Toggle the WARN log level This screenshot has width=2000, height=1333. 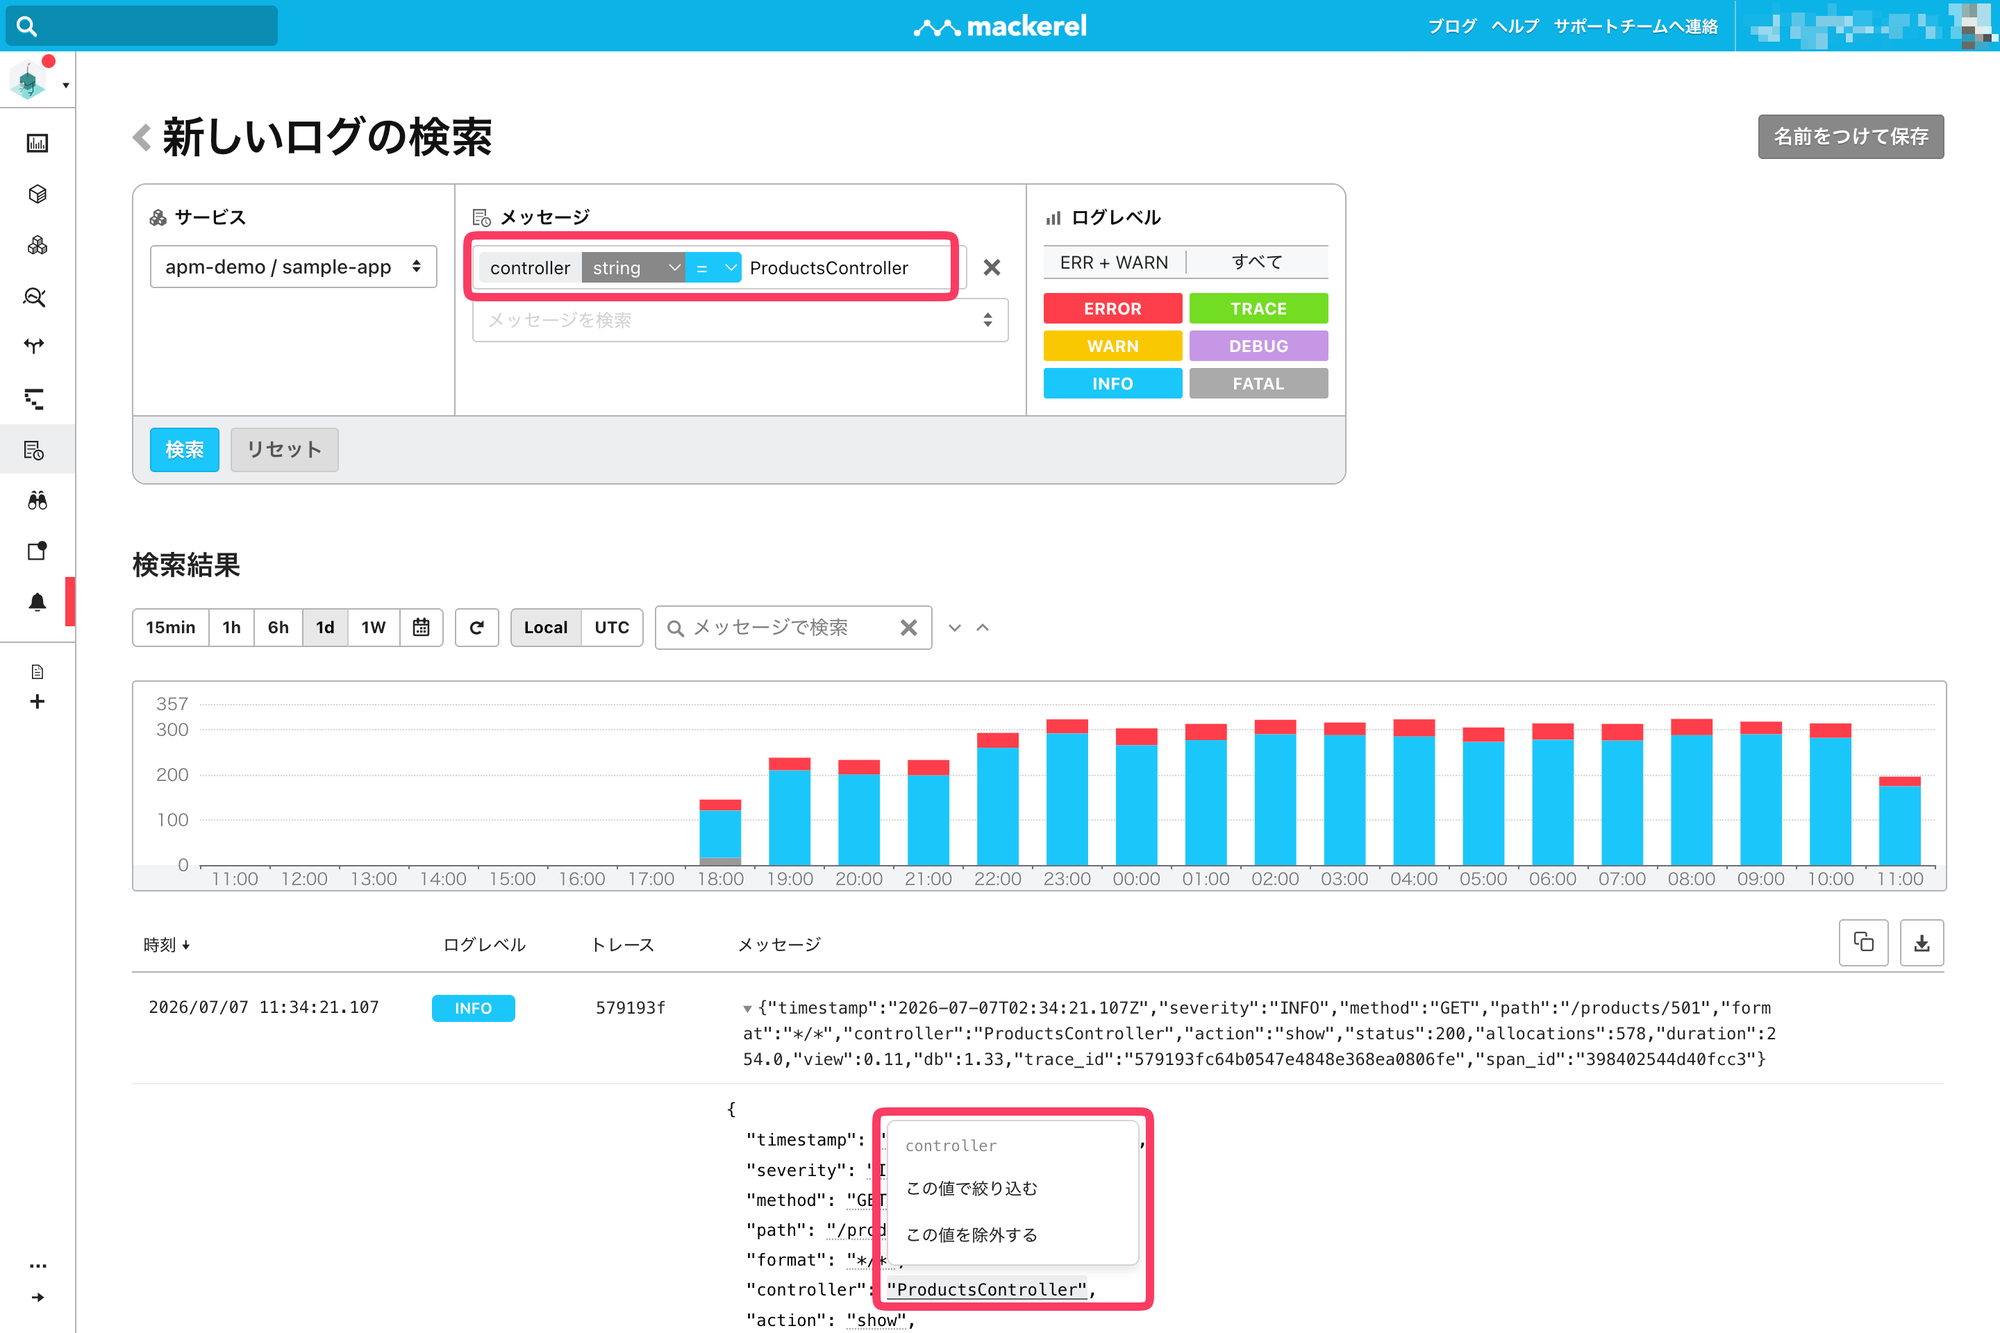tap(1113, 346)
